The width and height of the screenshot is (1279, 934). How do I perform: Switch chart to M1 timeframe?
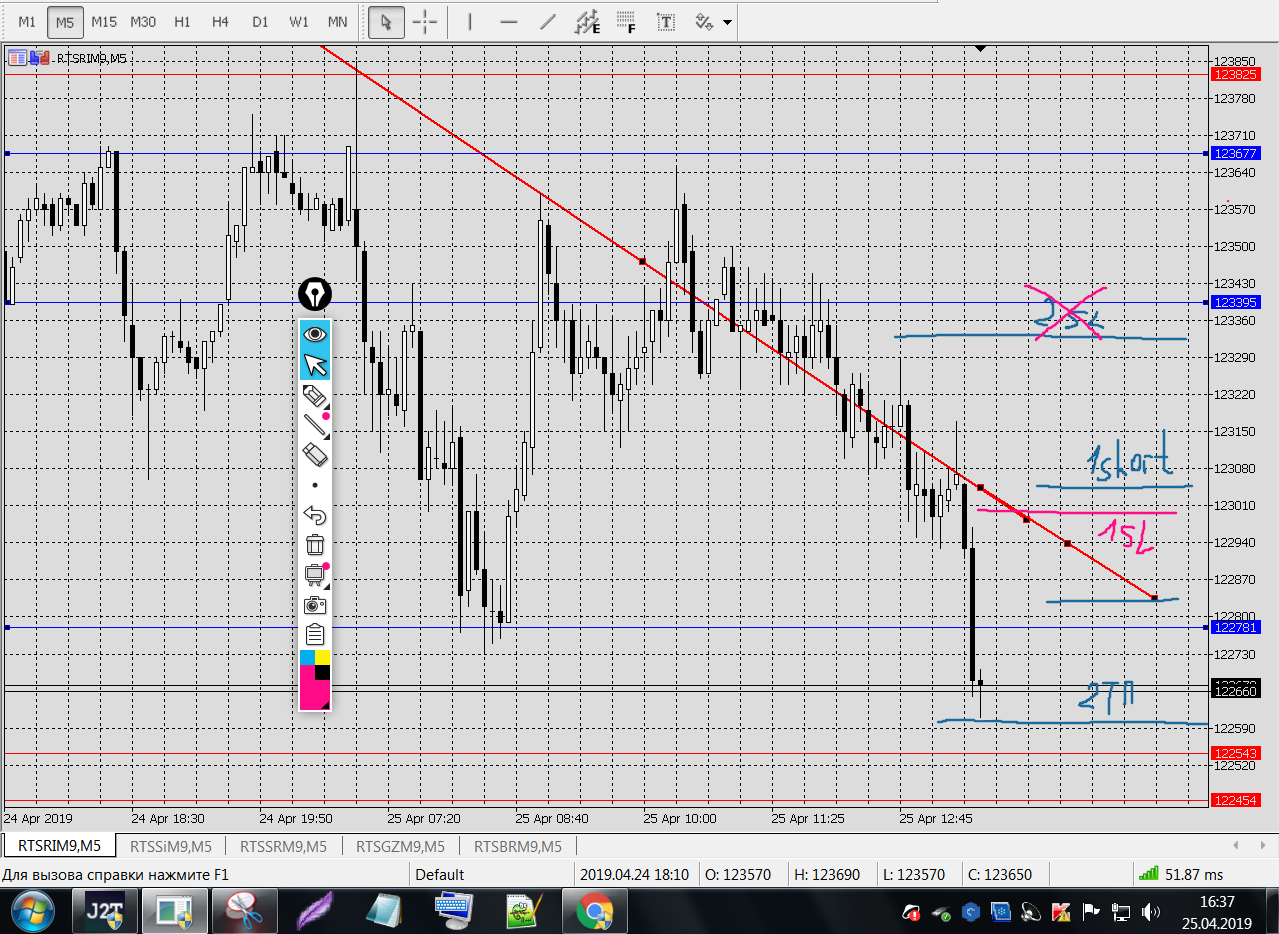(x=27, y=21)
